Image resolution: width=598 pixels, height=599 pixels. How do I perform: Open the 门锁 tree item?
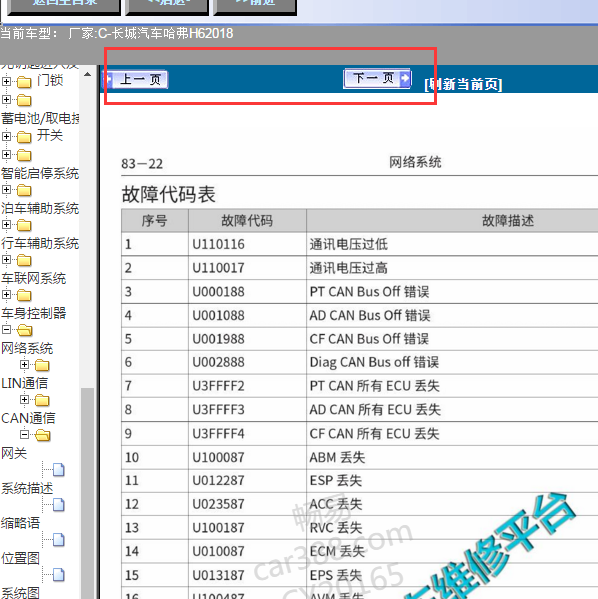pyautogui.click(x=50, y=80)
